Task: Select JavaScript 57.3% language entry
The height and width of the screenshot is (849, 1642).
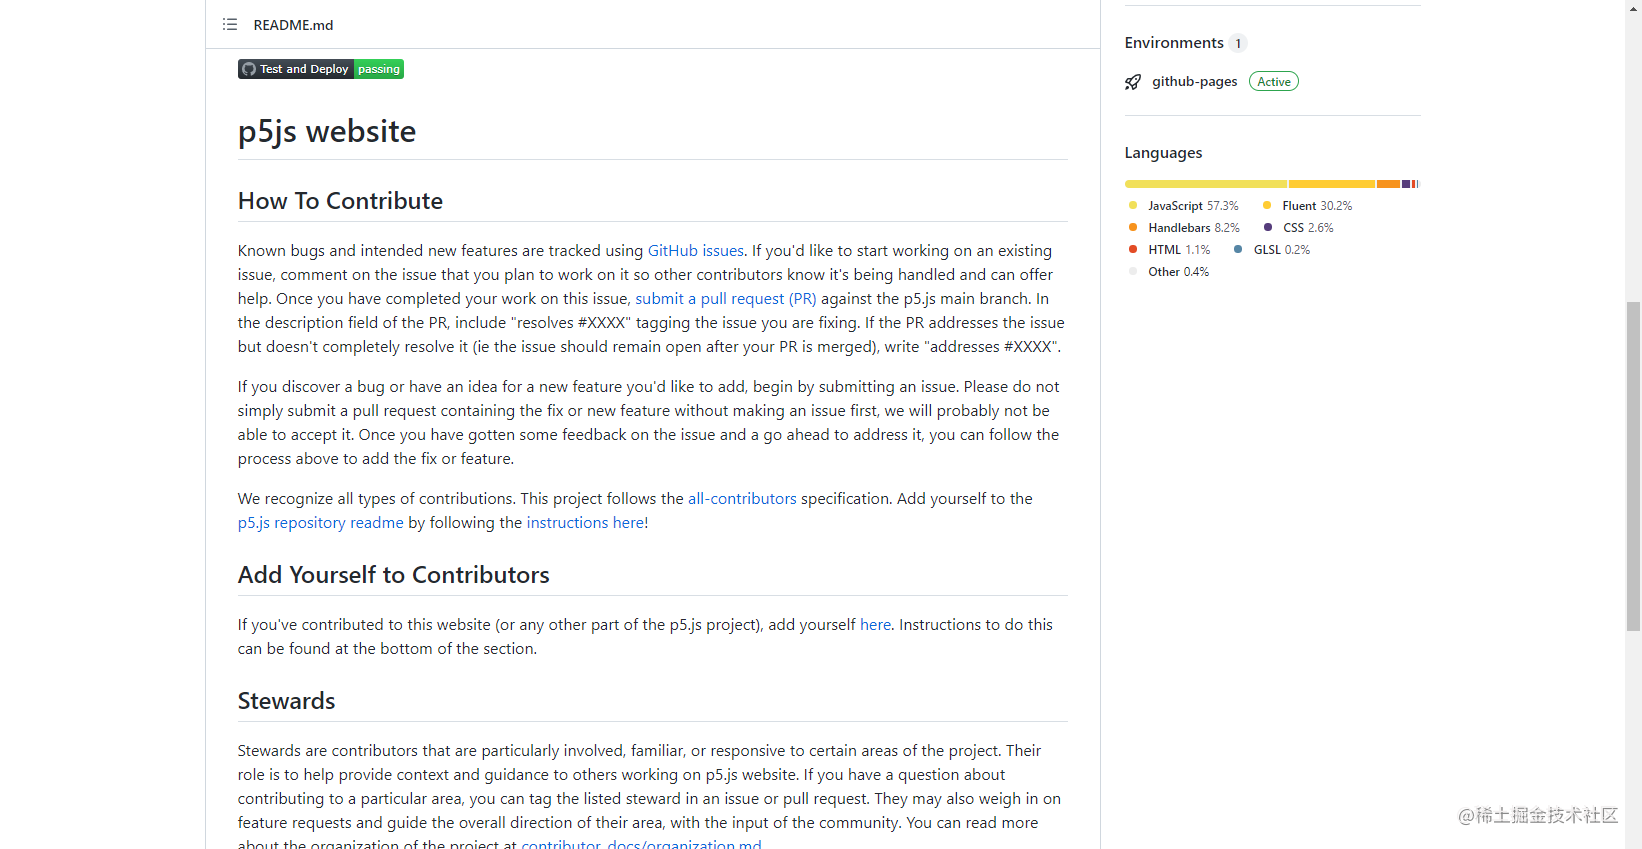Action: (x=1184, y=206)
